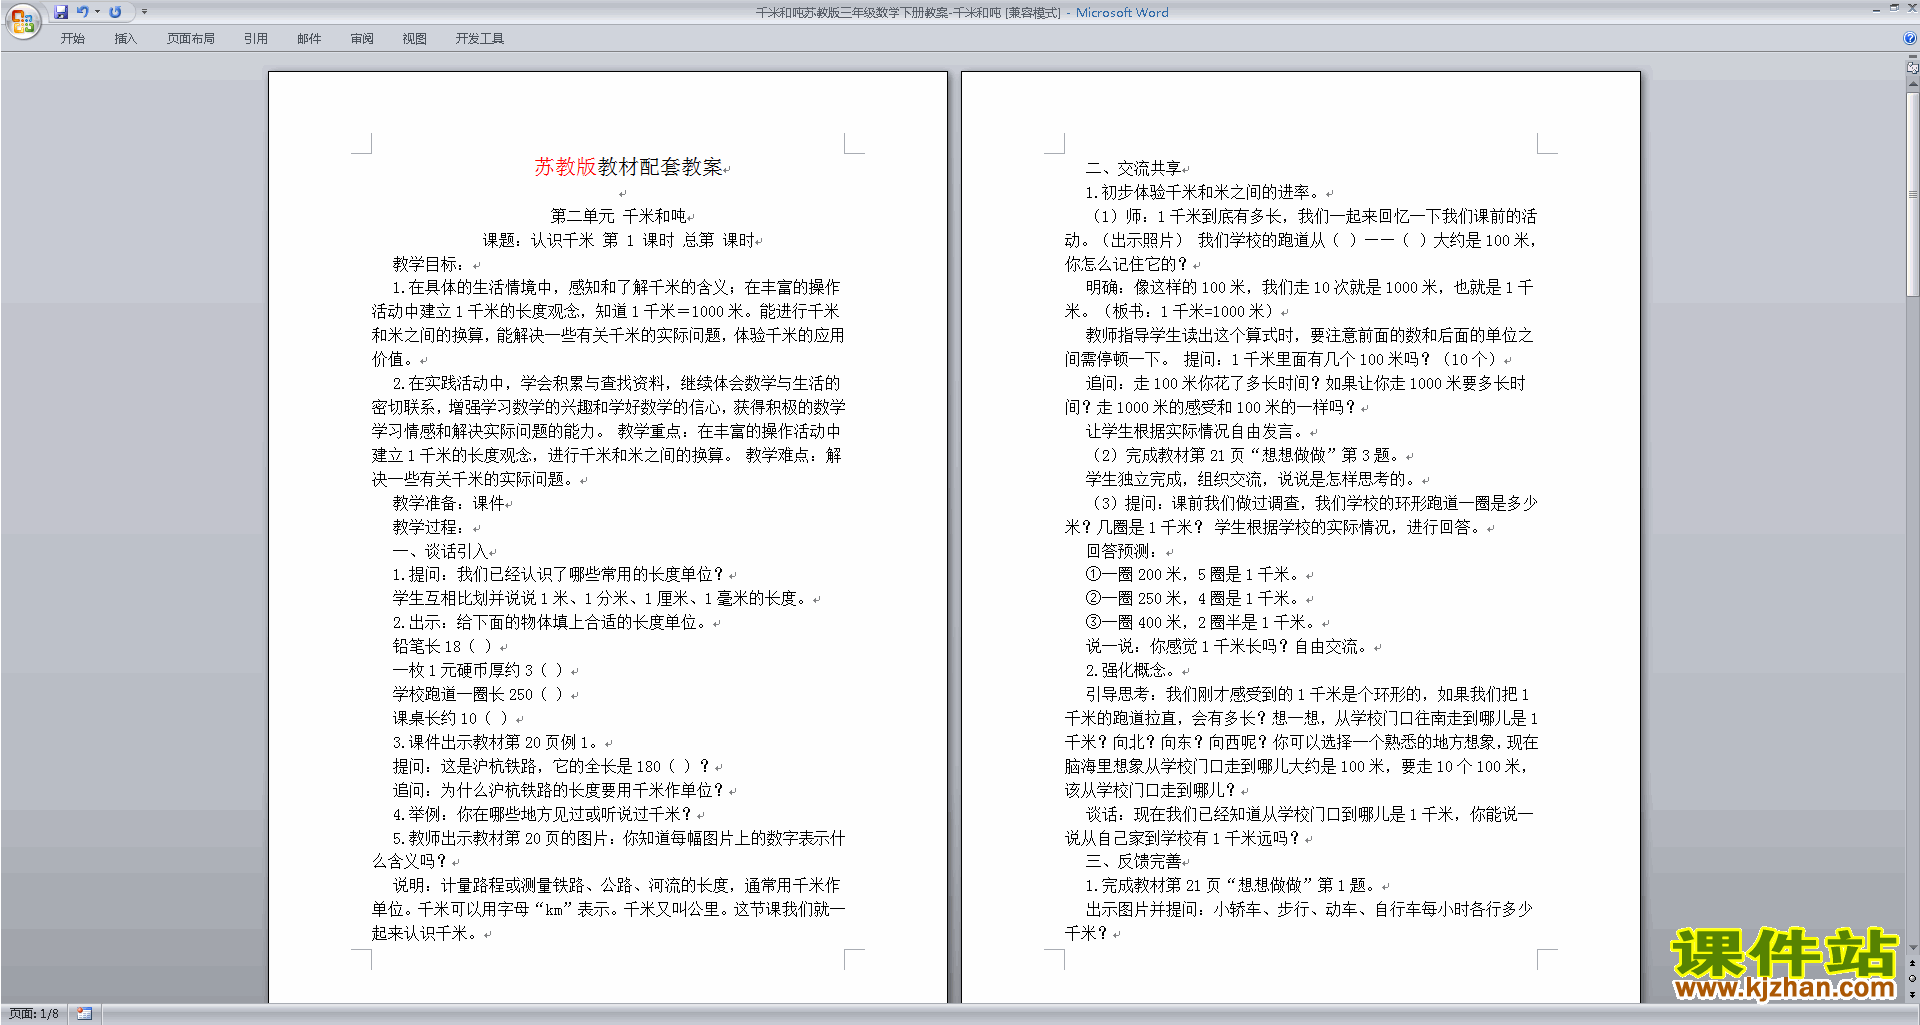Click line 回答预测：
The width and height of the screenshot is (1920, 1025).
1122,551
